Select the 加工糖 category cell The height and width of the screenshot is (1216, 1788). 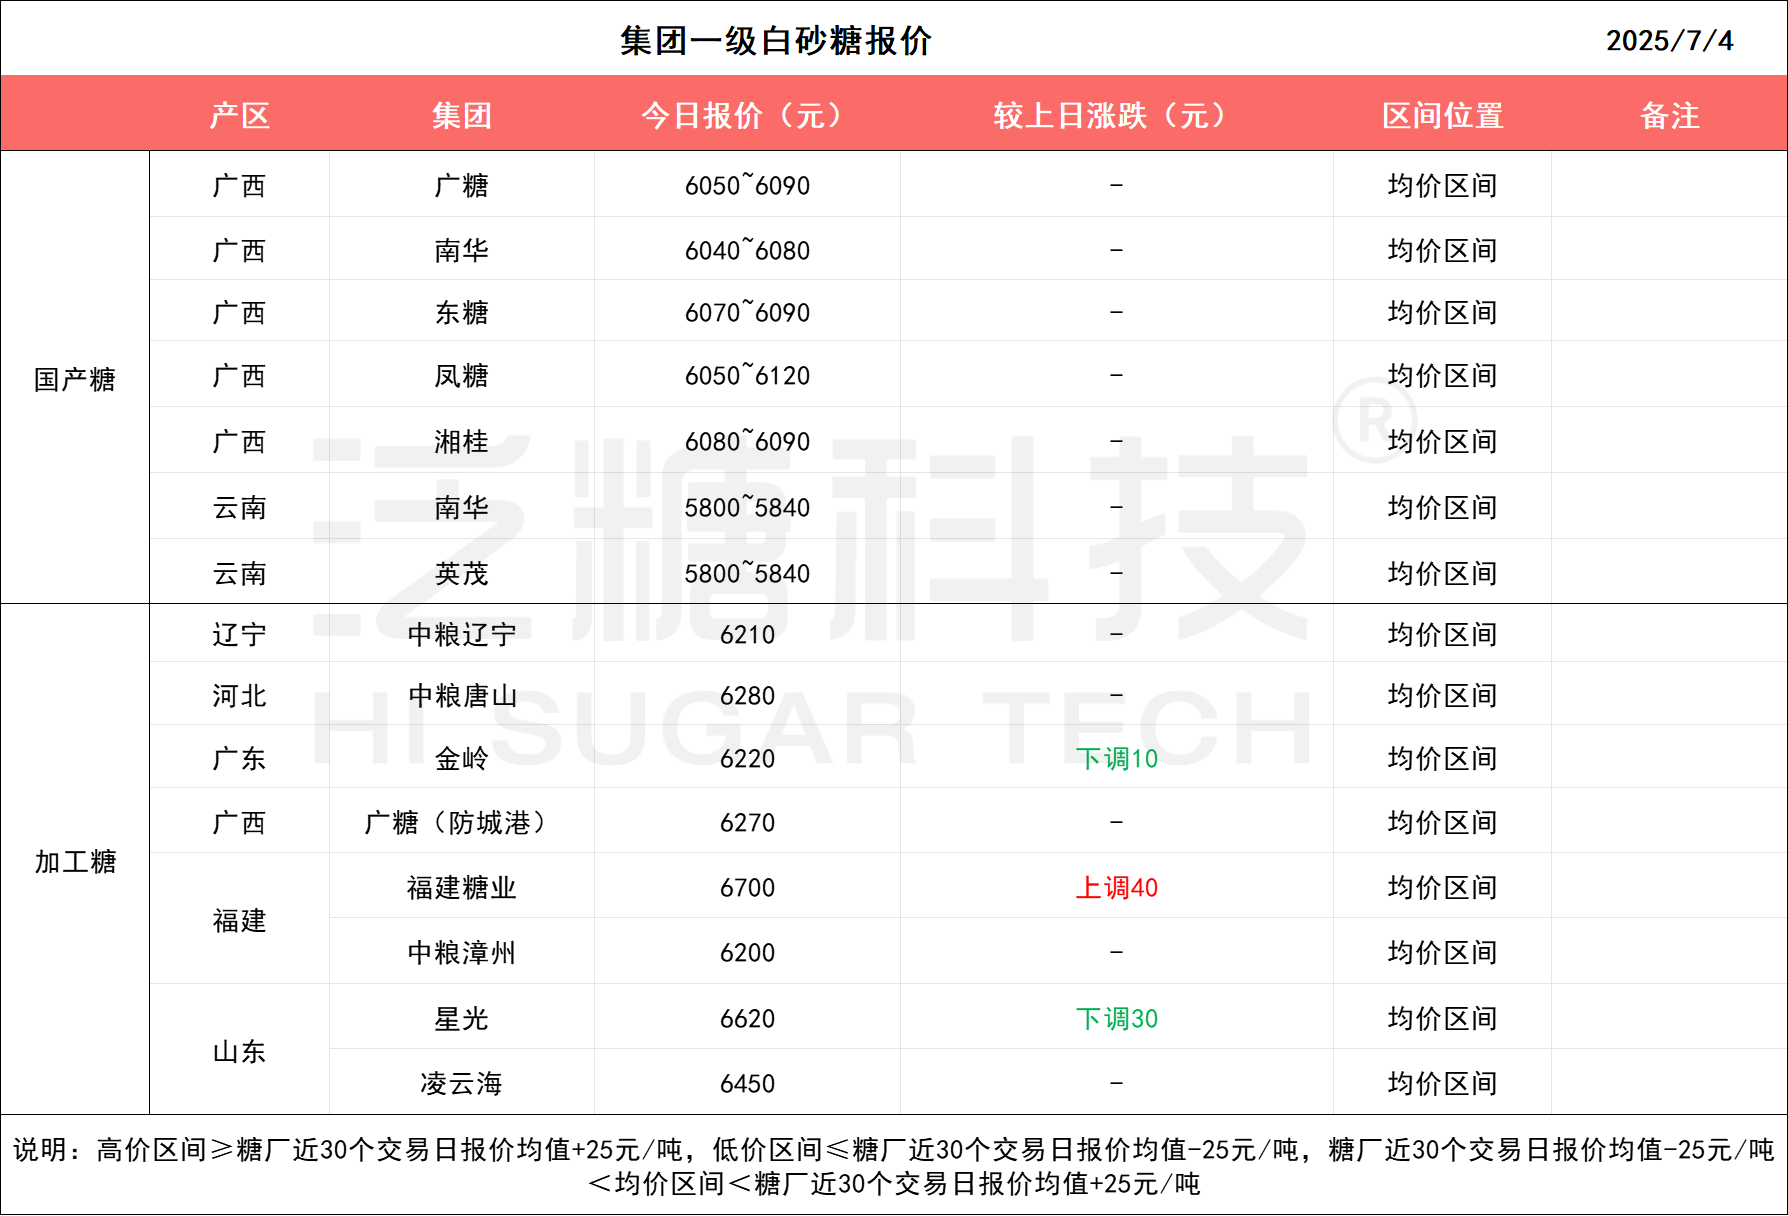[75, 861]
